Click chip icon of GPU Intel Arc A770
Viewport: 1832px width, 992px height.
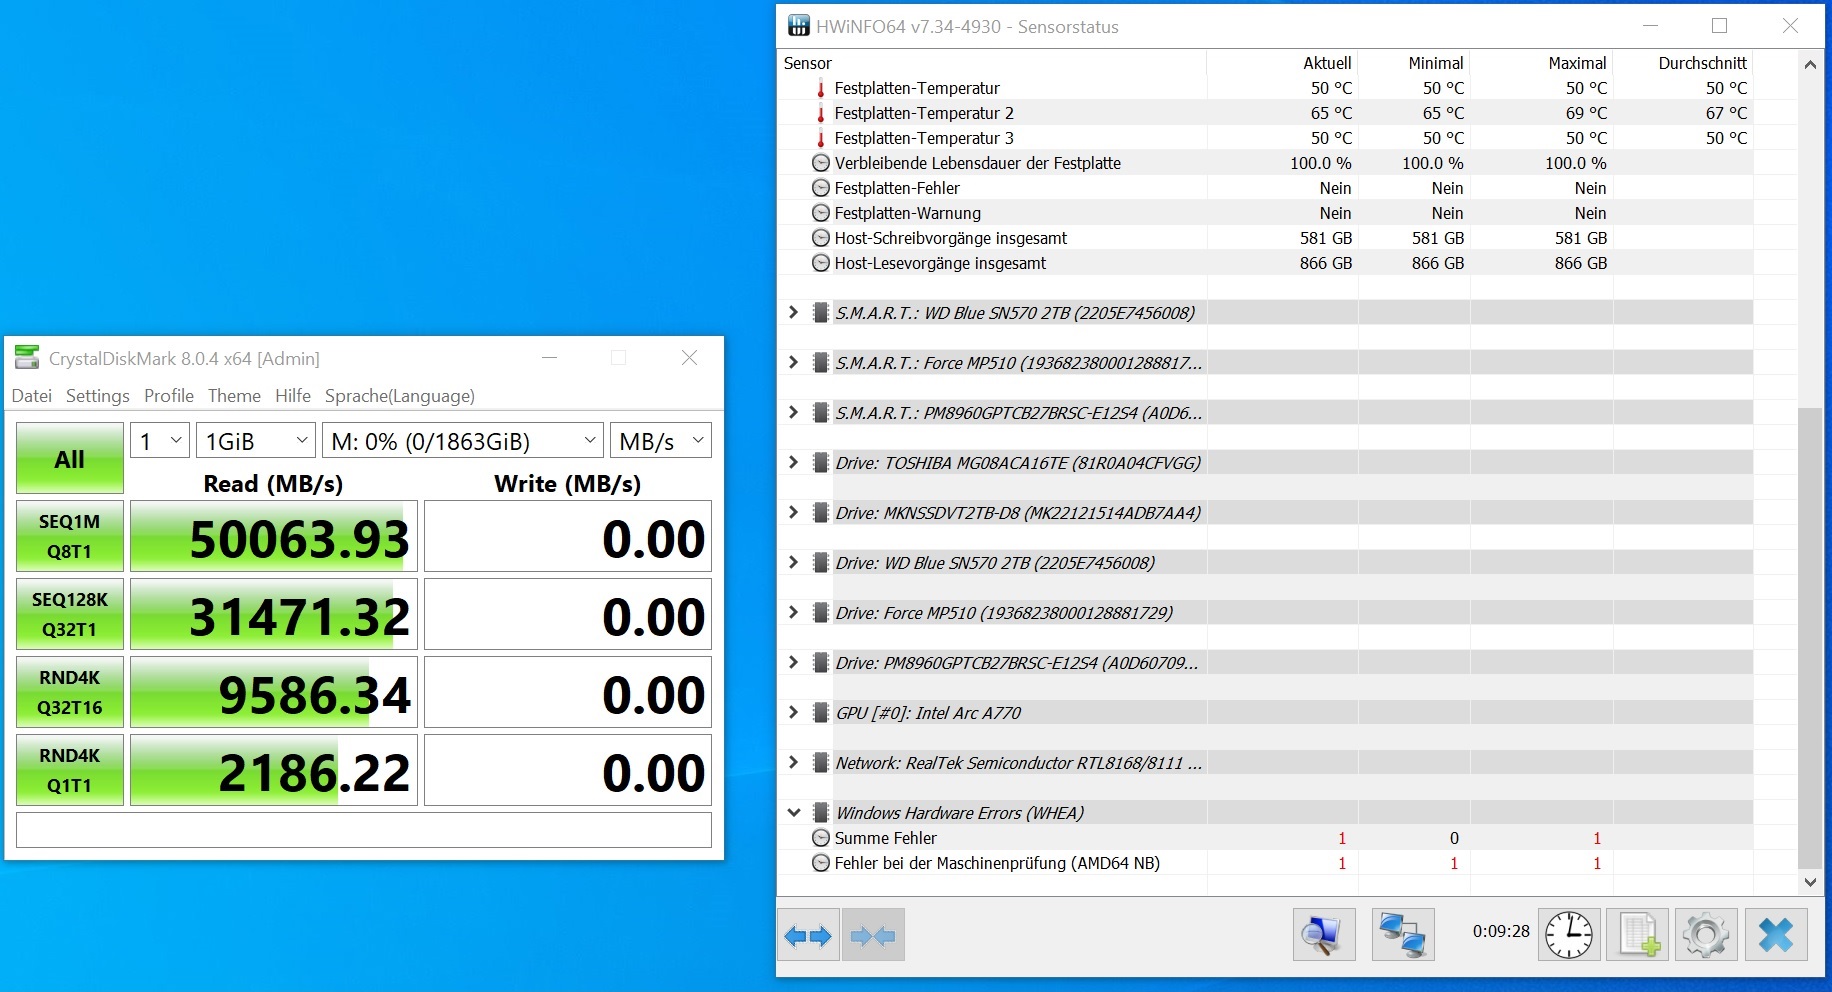[x=821, y=713]
